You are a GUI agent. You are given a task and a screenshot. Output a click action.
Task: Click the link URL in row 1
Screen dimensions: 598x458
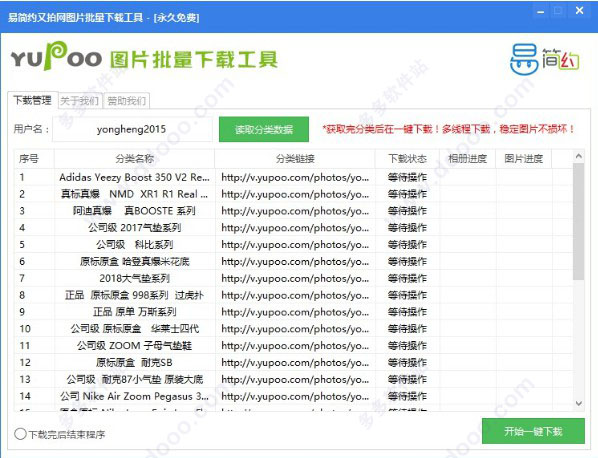[295, 177]
